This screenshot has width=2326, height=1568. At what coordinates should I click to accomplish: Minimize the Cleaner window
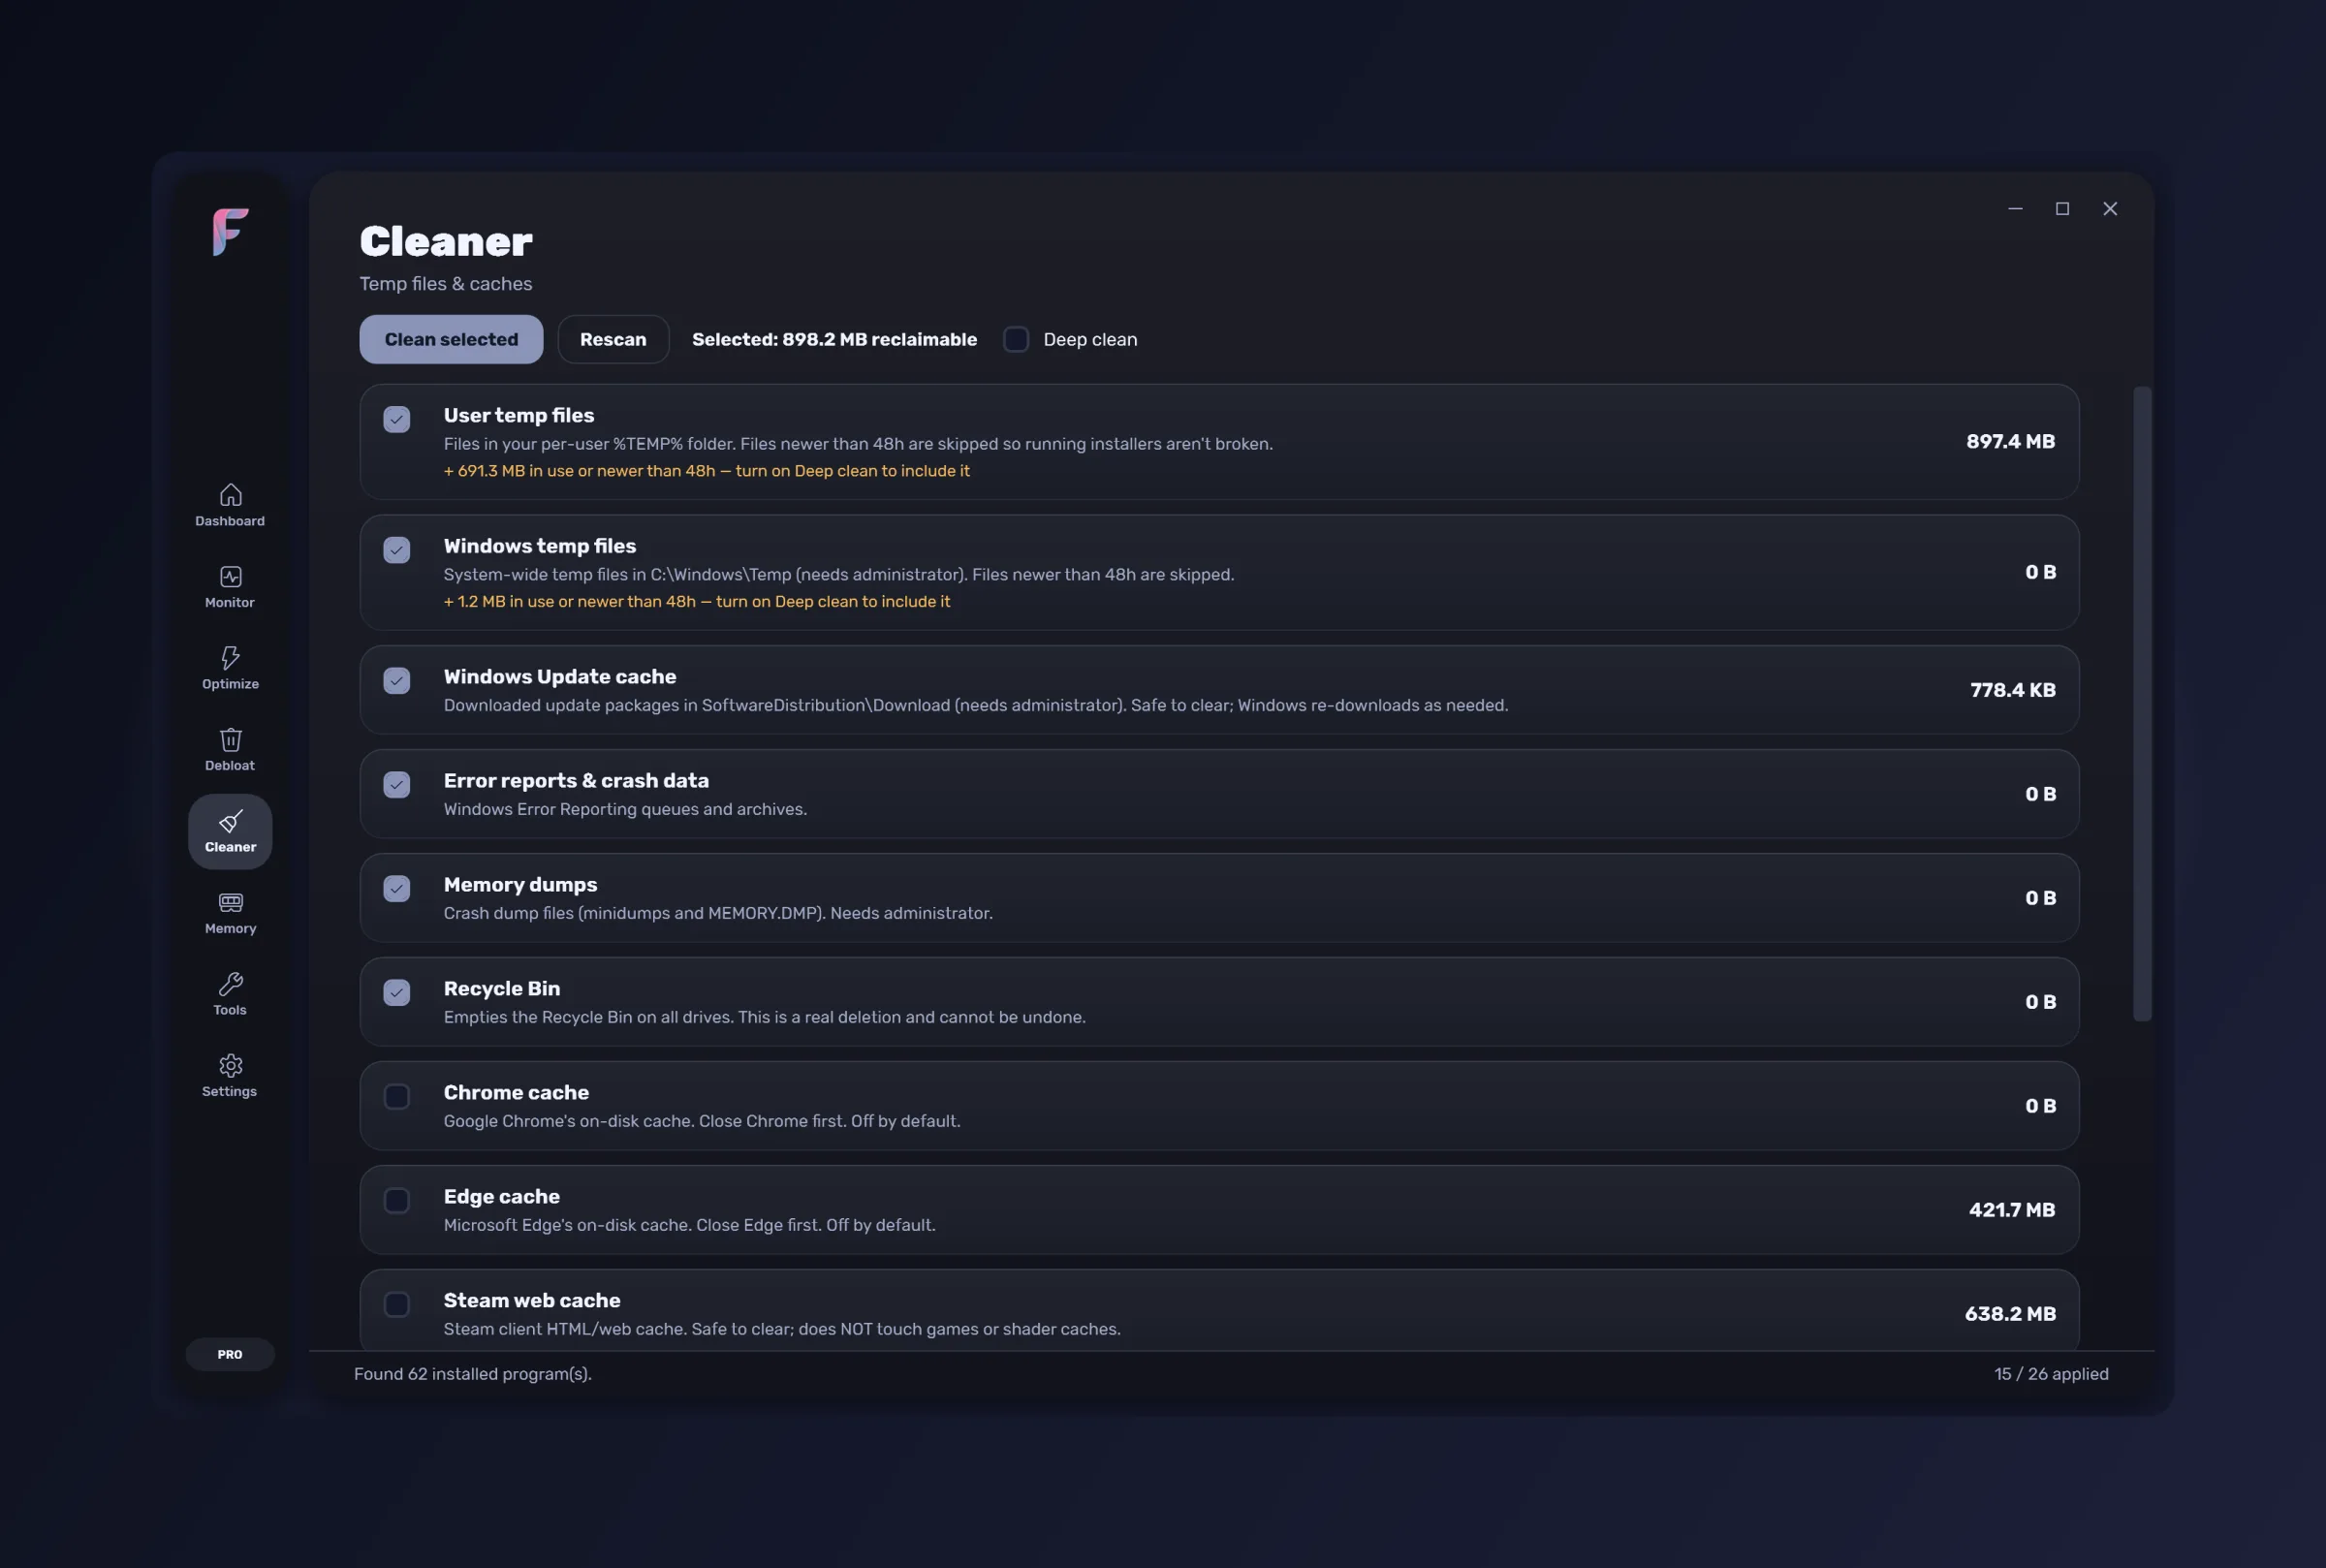[x=2015, y=209]
